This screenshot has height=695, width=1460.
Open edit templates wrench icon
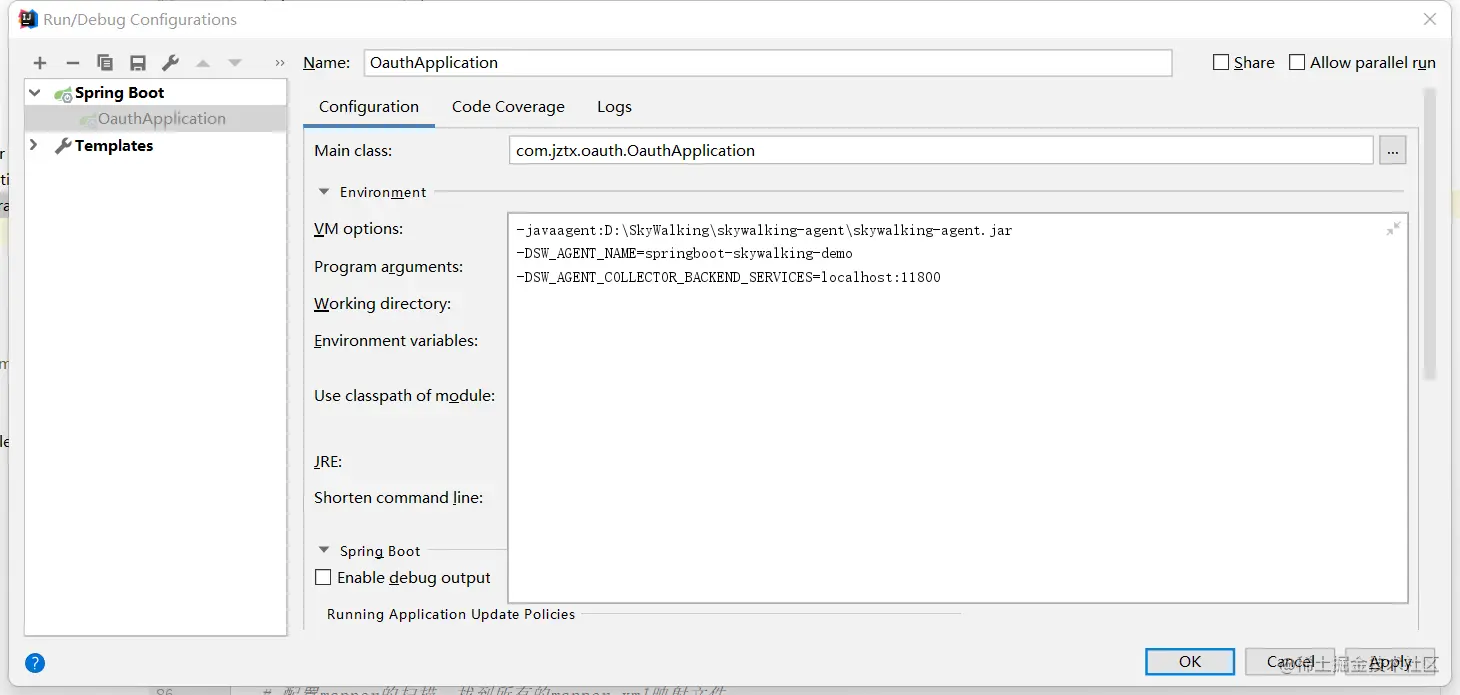[170, 63]
